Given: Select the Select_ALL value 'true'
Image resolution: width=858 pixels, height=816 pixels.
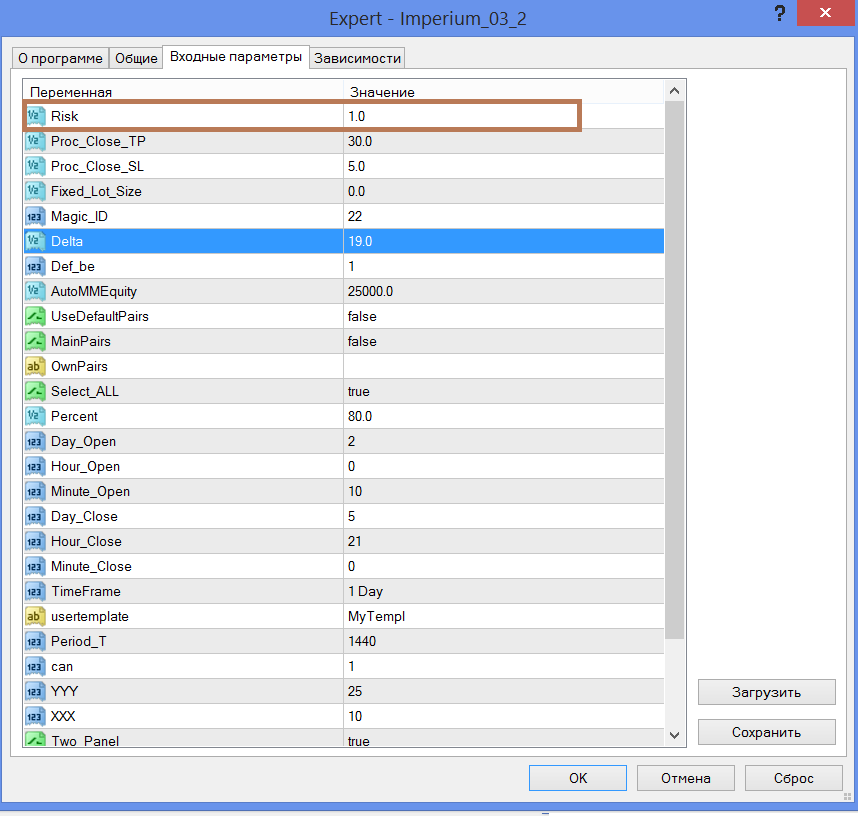Looking at the screenshot, I should coord(358,391).
